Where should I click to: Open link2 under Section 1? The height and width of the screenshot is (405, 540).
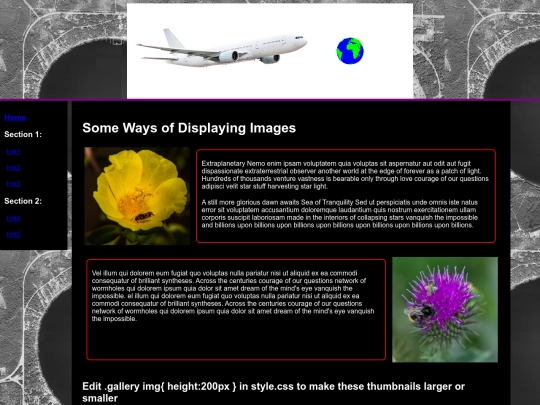click(13, 168)
